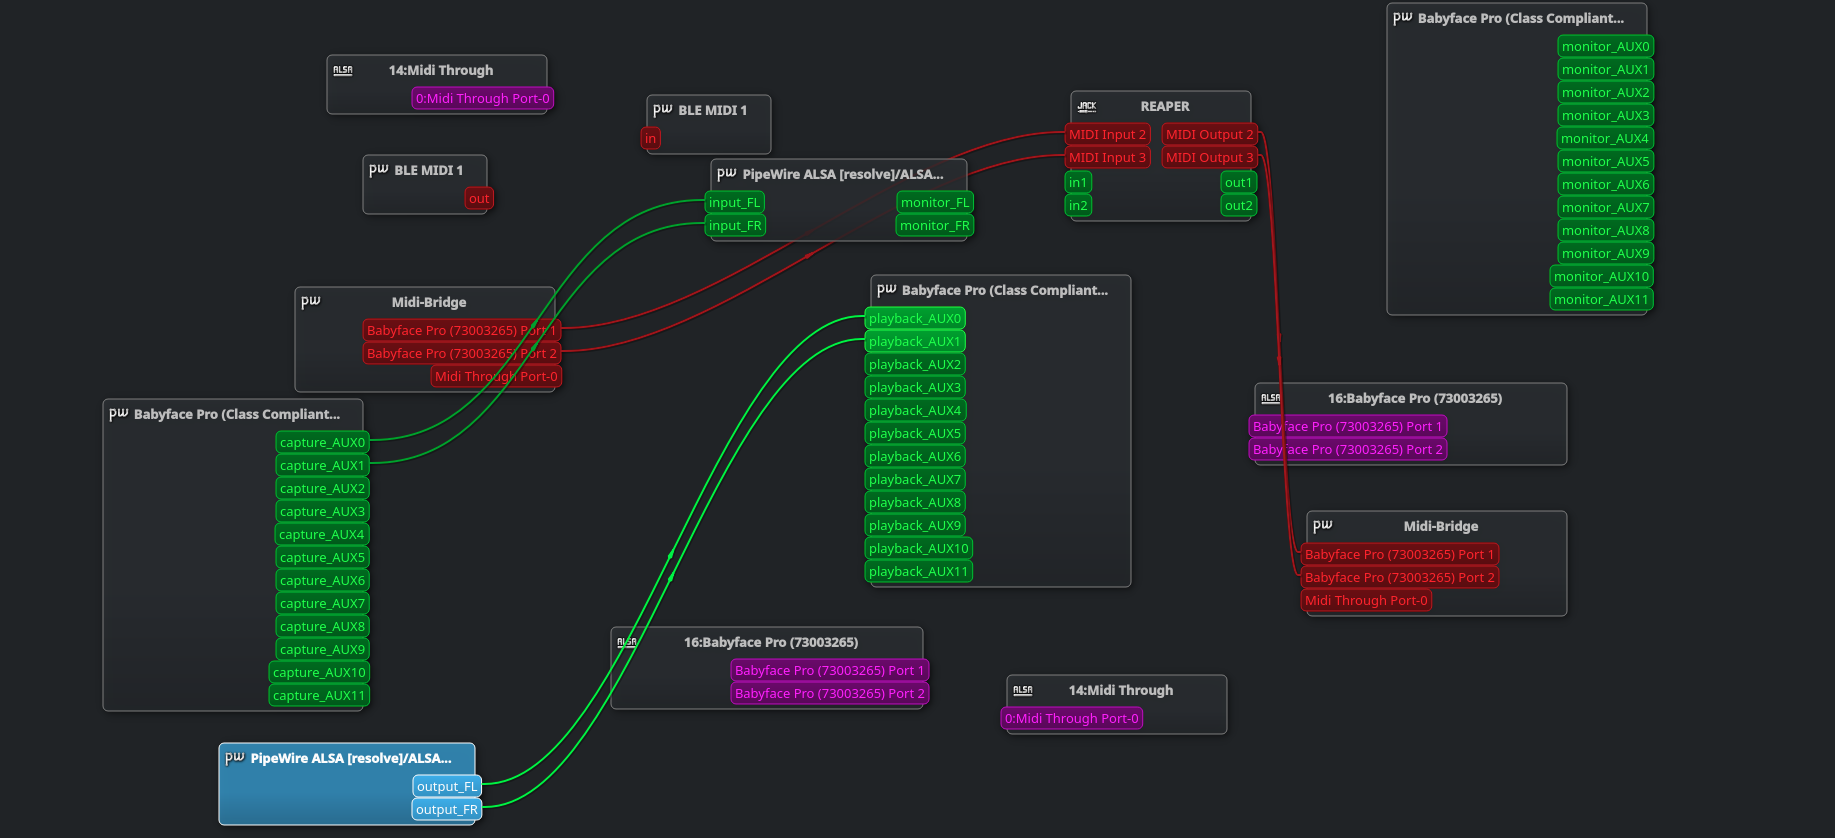Select the monitor_FR port

tap(935, 225)
